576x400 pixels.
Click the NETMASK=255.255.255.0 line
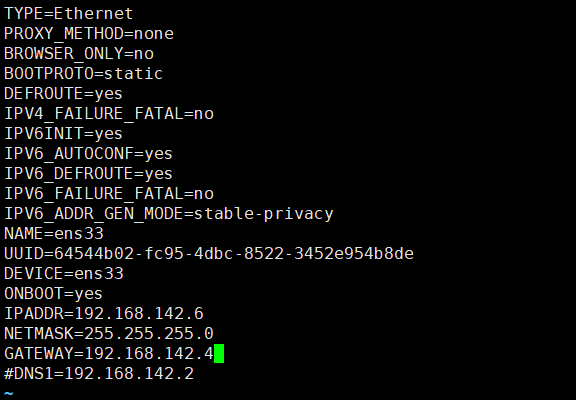[109, 334]
